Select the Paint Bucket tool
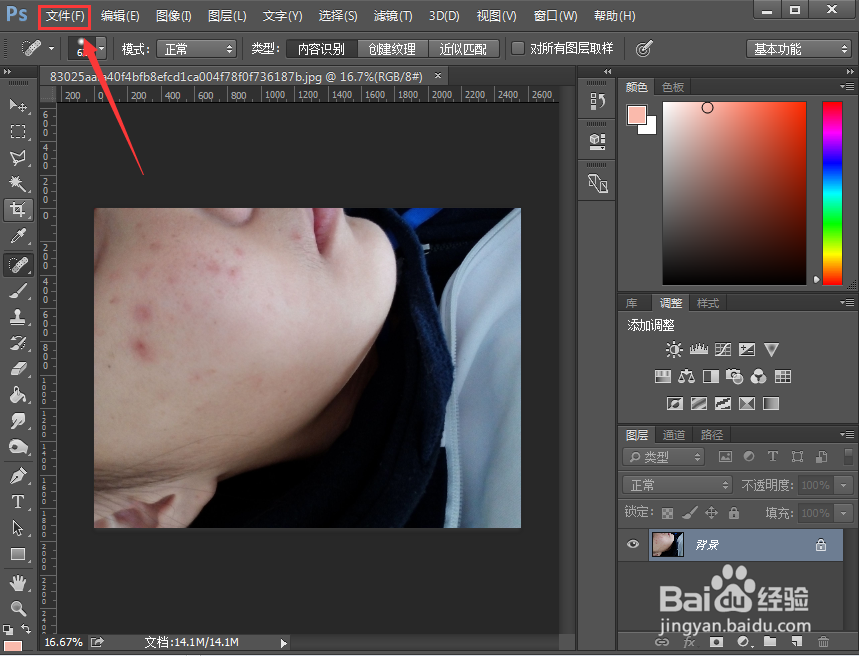Screen dimensions: 859x656 point(18,395)
